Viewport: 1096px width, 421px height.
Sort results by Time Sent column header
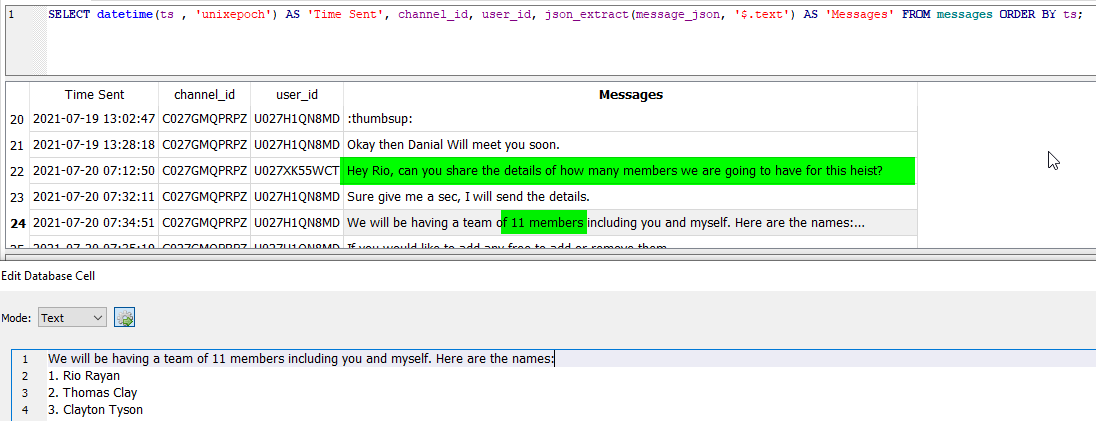(x=94, y=95)
